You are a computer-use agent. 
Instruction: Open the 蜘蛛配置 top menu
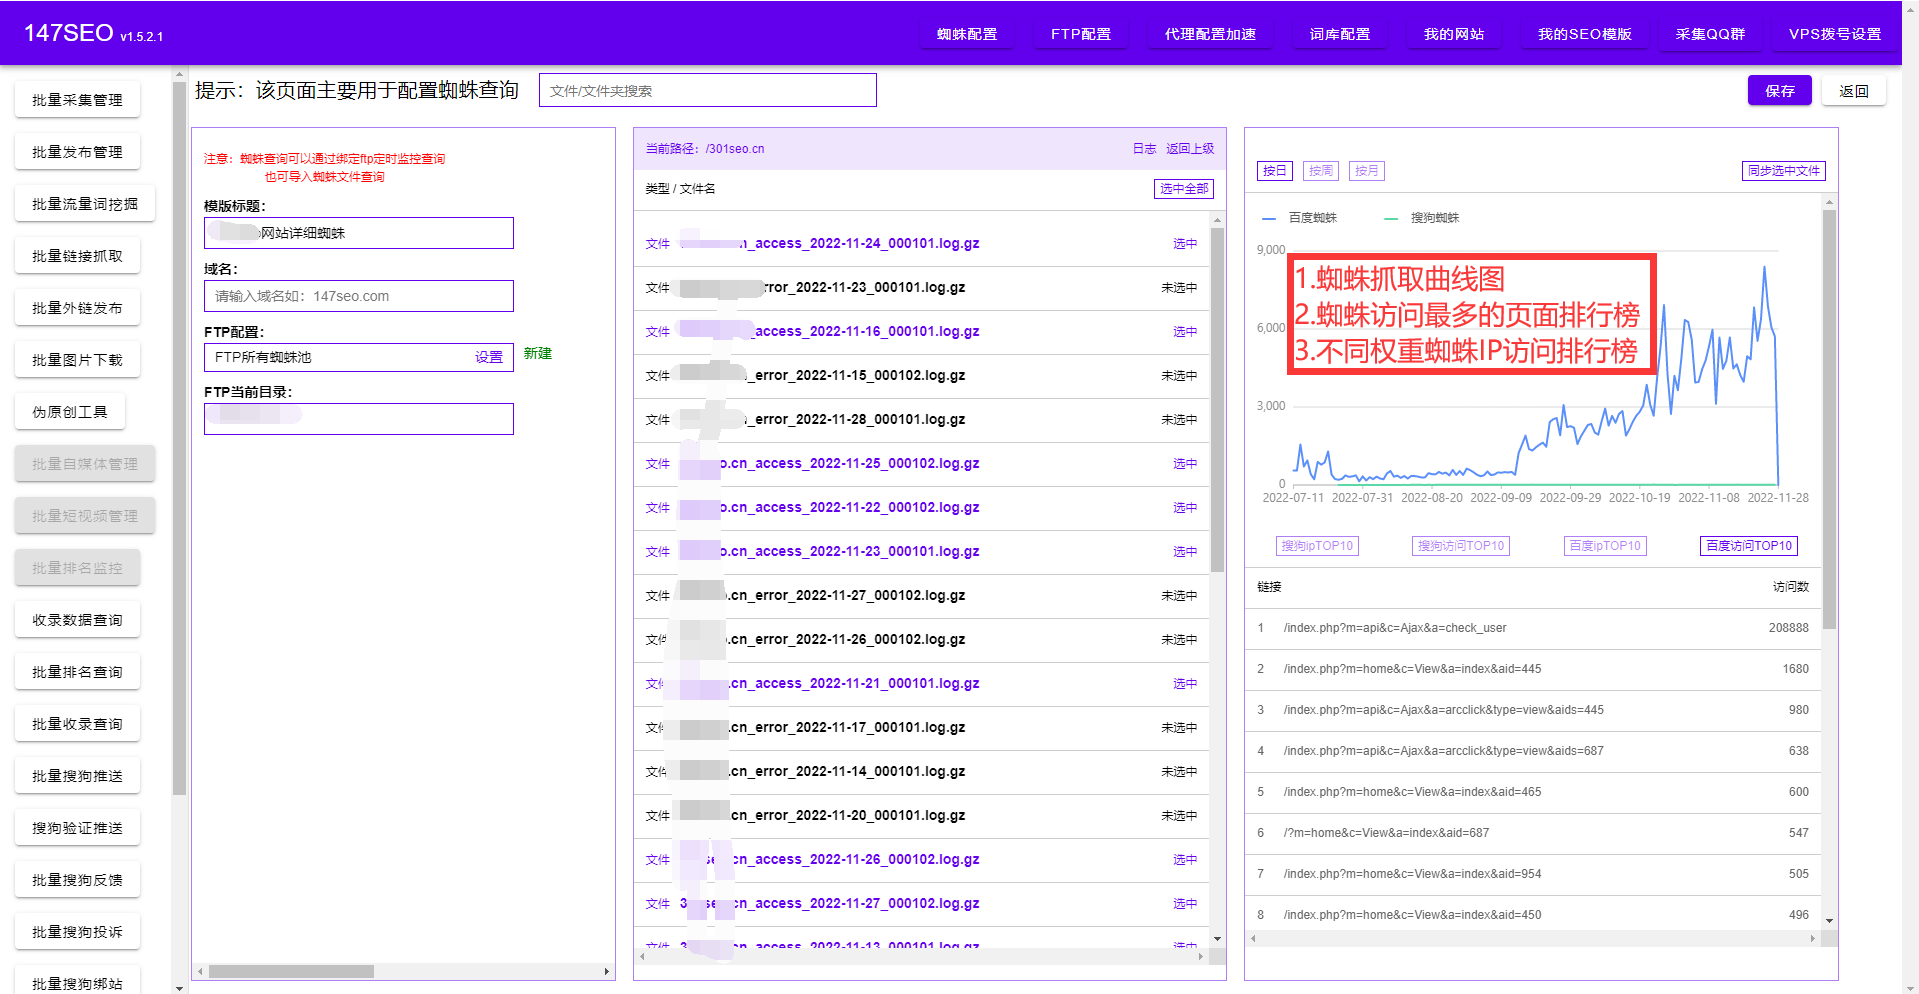[x=966, y=34]
